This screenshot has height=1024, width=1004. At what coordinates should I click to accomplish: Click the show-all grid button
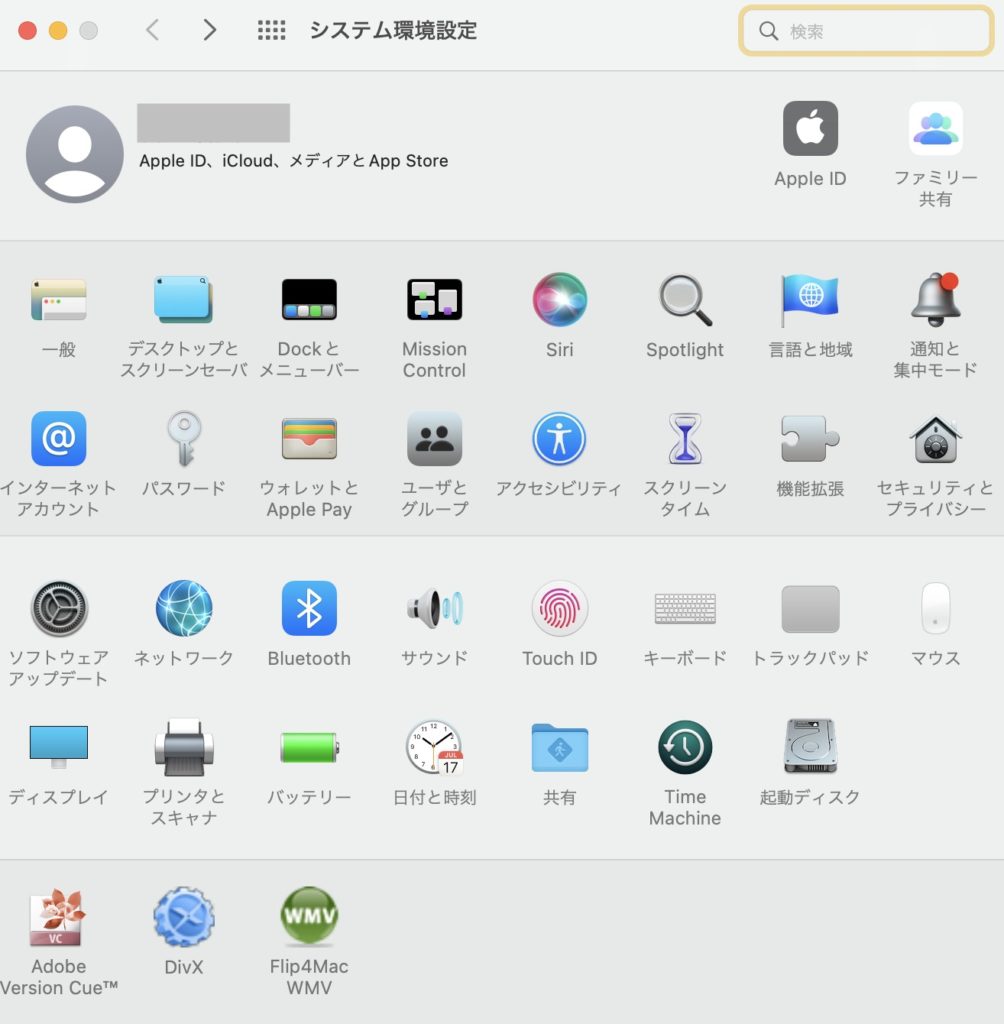pyautogui.click(x=271, y=30)
